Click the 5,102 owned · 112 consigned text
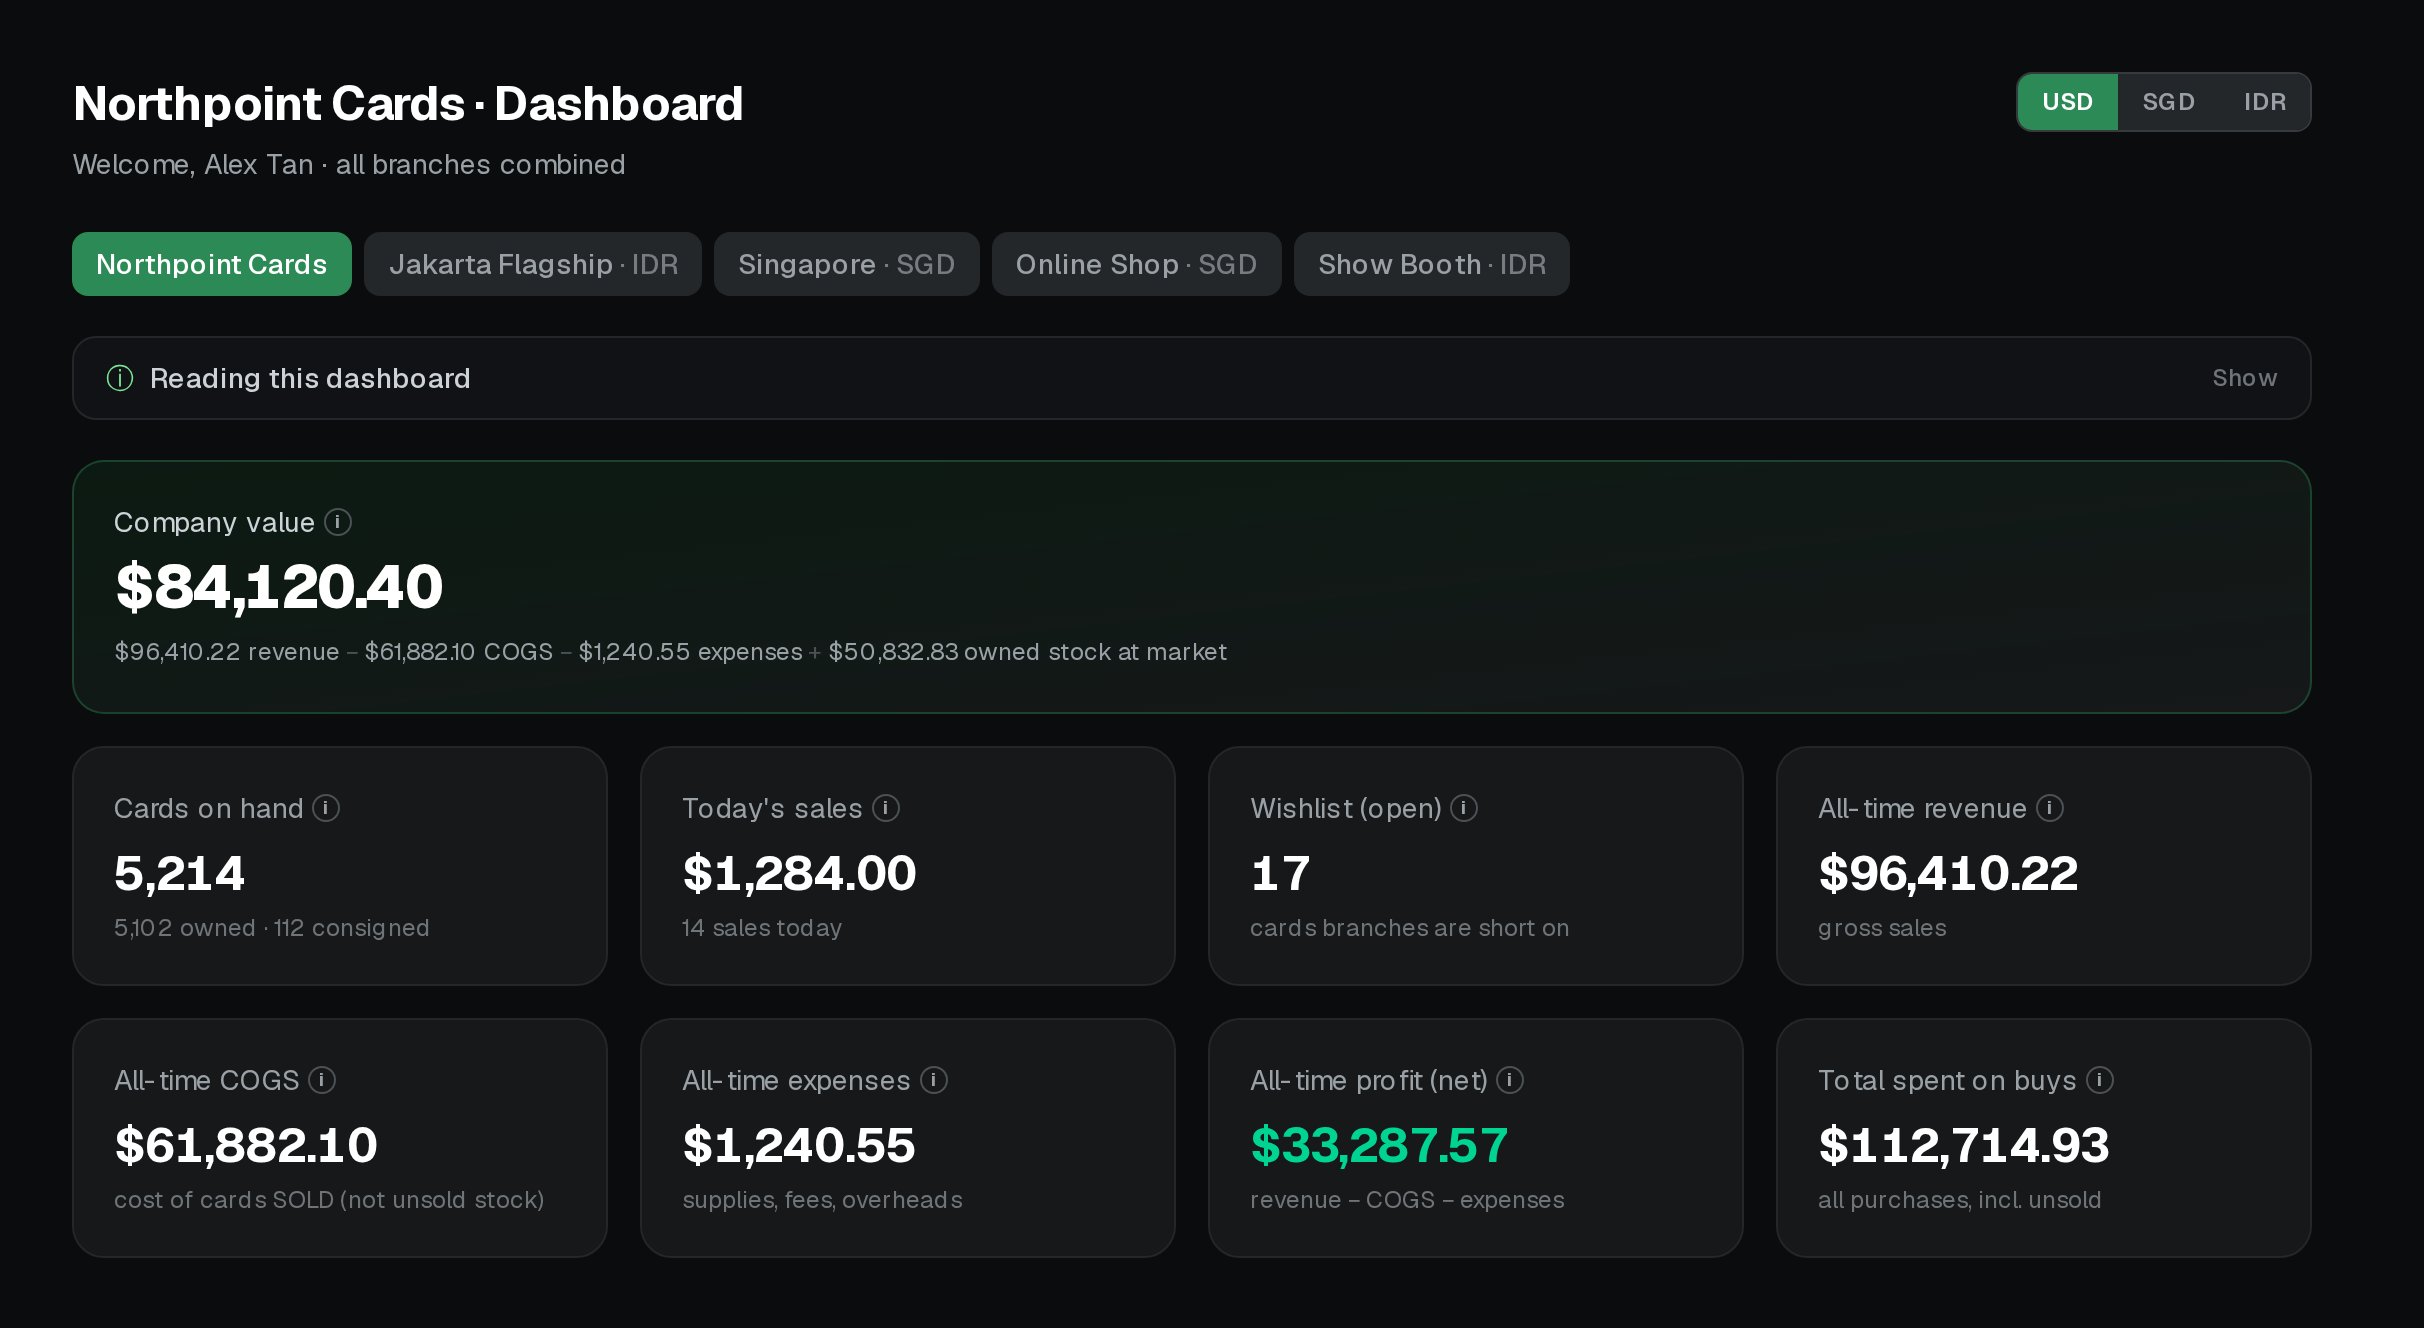2424x1328 pixels. coord(272,928)
